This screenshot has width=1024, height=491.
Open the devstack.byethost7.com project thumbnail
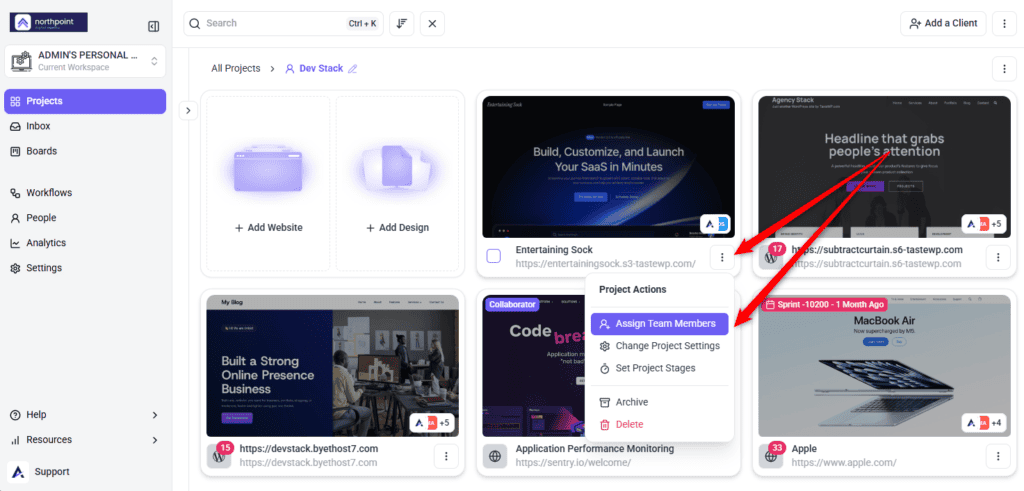[x=332, y=366]
